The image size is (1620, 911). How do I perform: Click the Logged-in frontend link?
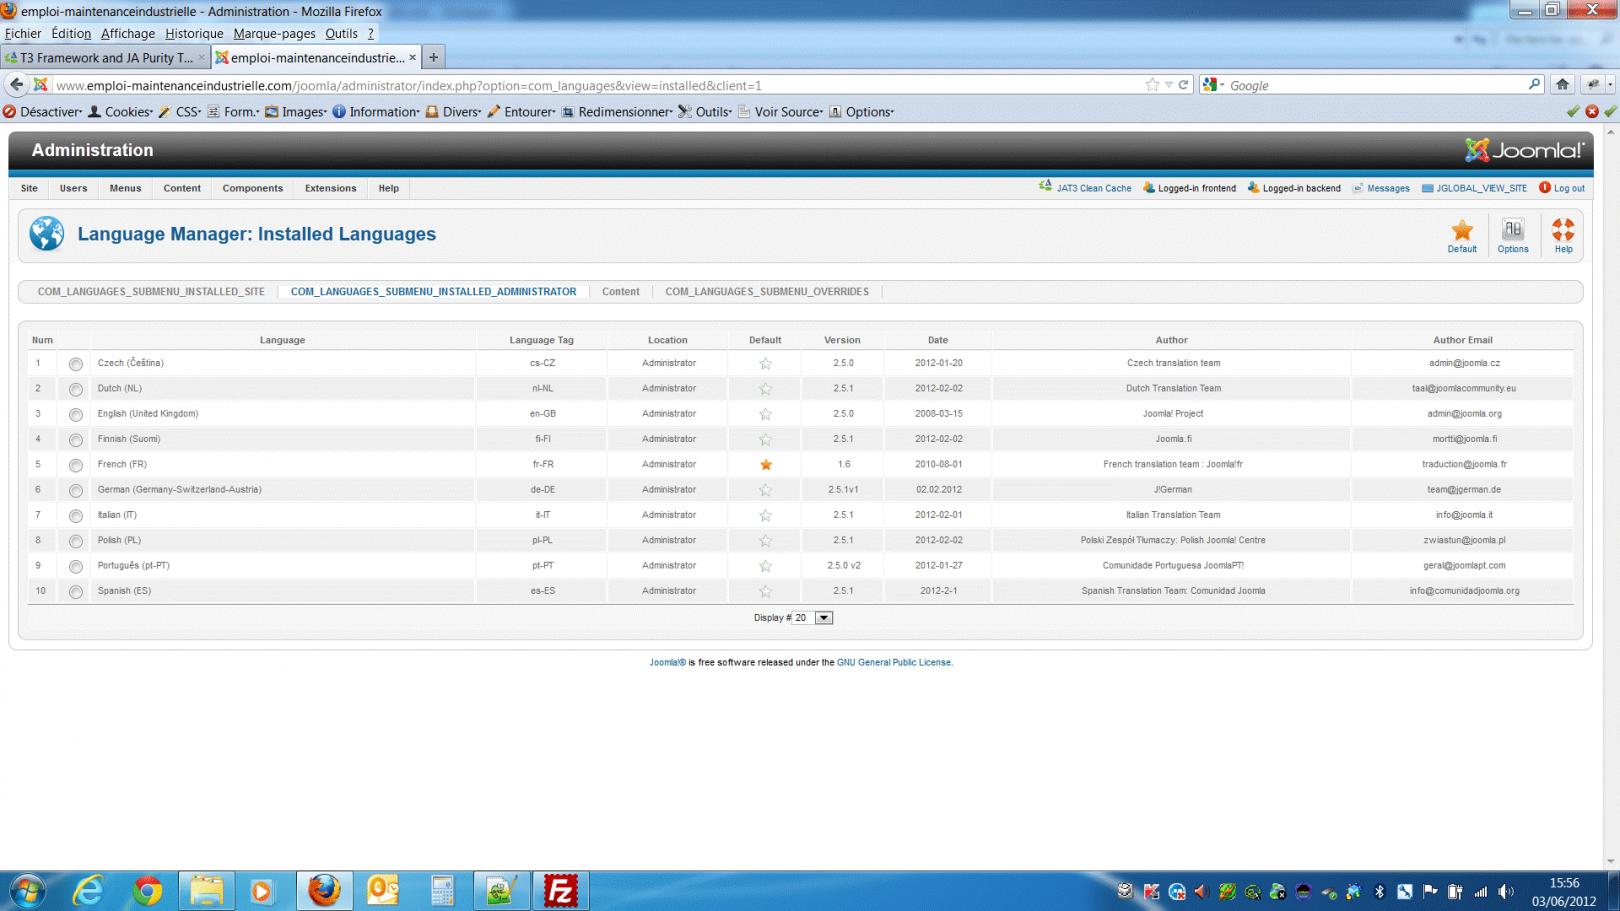1190,188
